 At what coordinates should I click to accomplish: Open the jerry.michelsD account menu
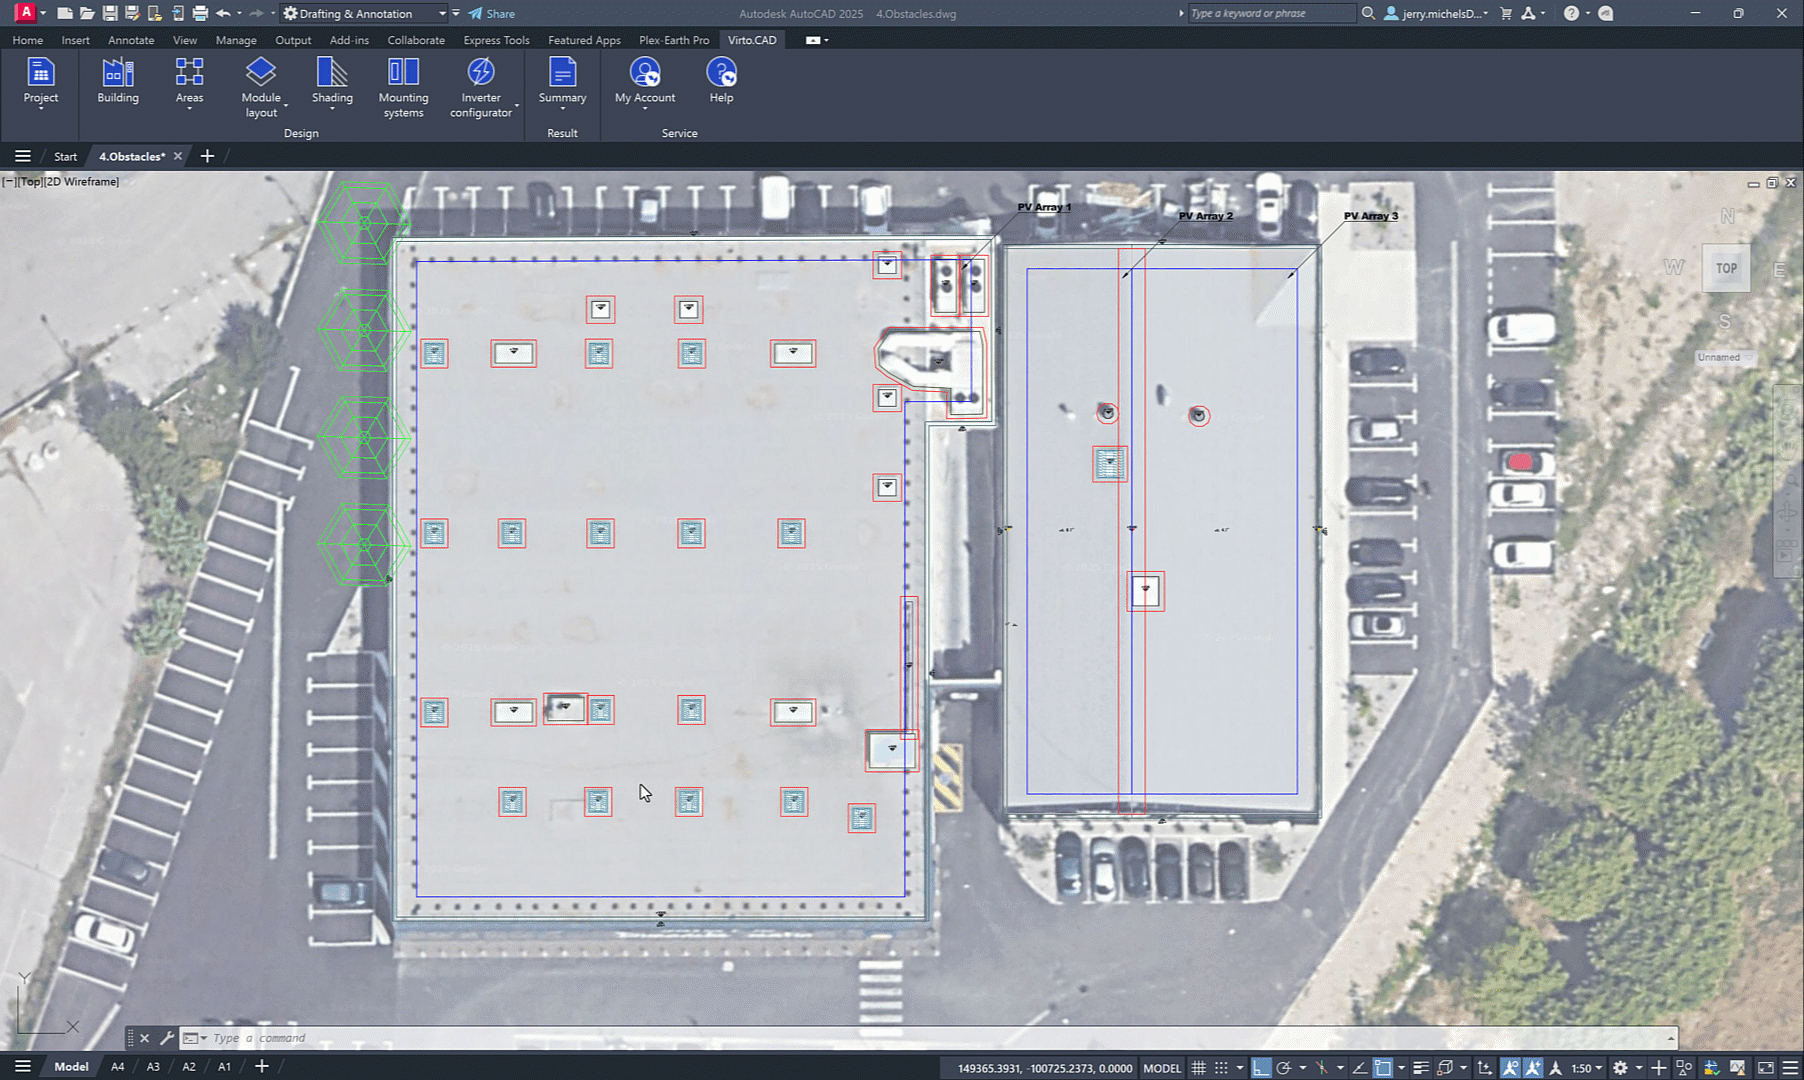click(1435, 13)
